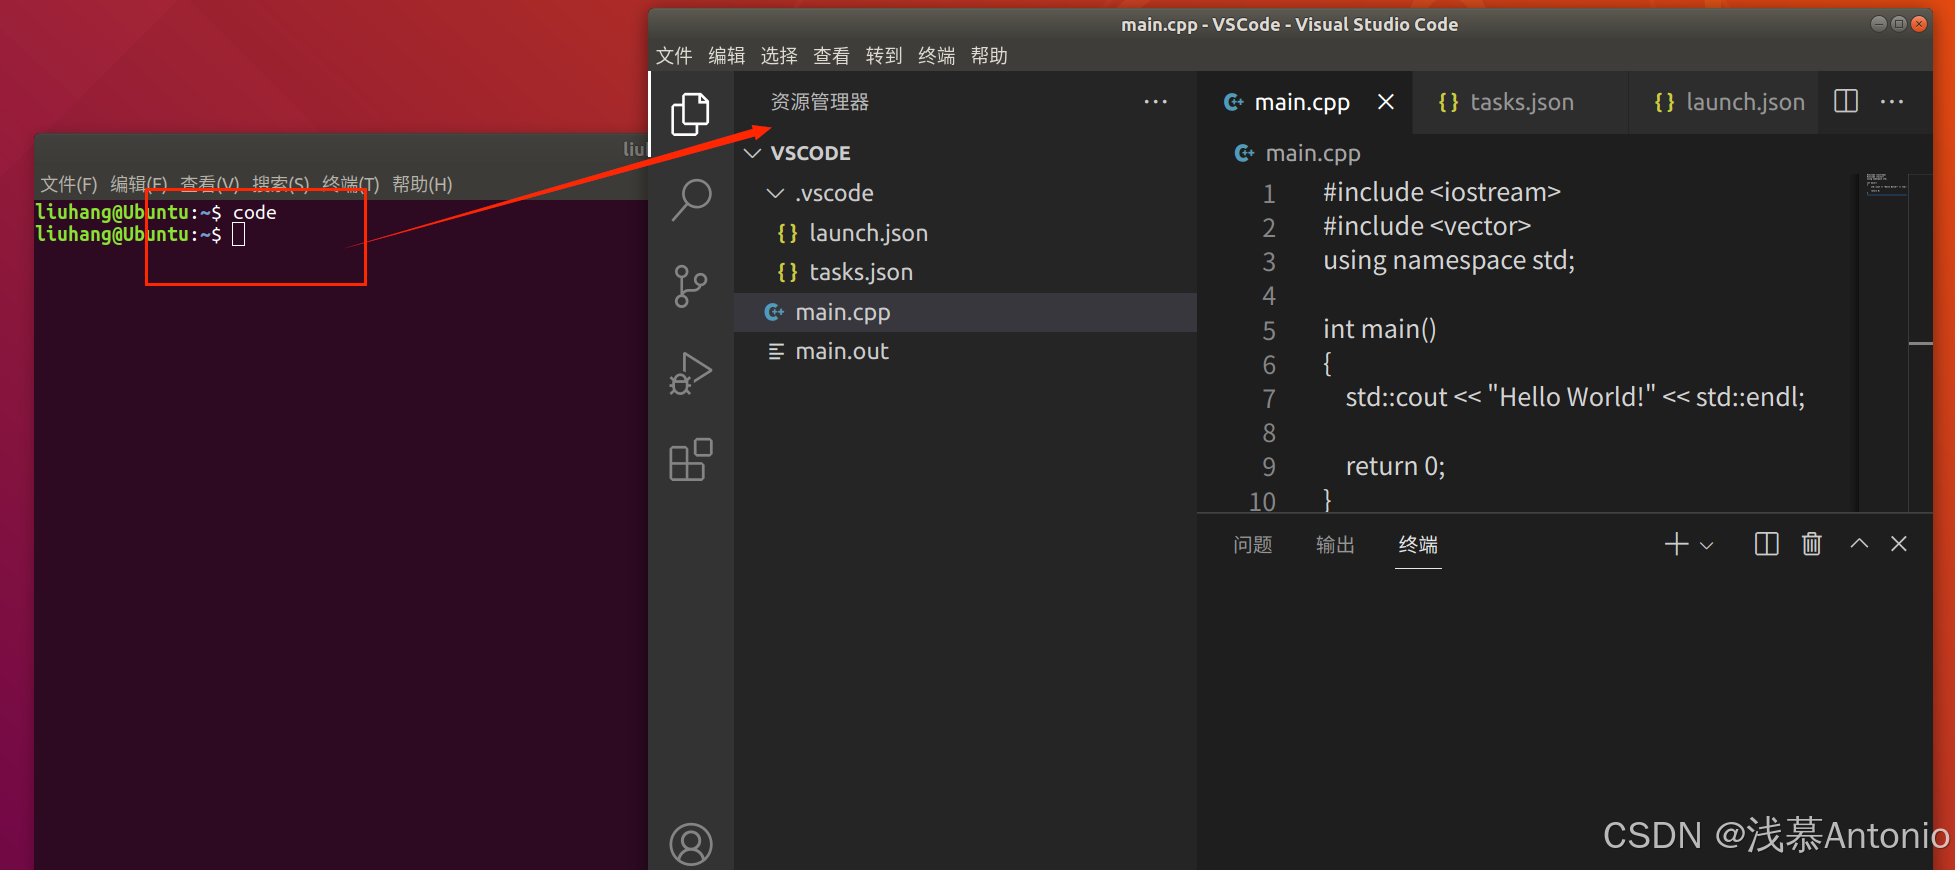Switch to the 输出 panel tab
The height and width of the screenshot is (870, 1955).
coord(1335,545)
